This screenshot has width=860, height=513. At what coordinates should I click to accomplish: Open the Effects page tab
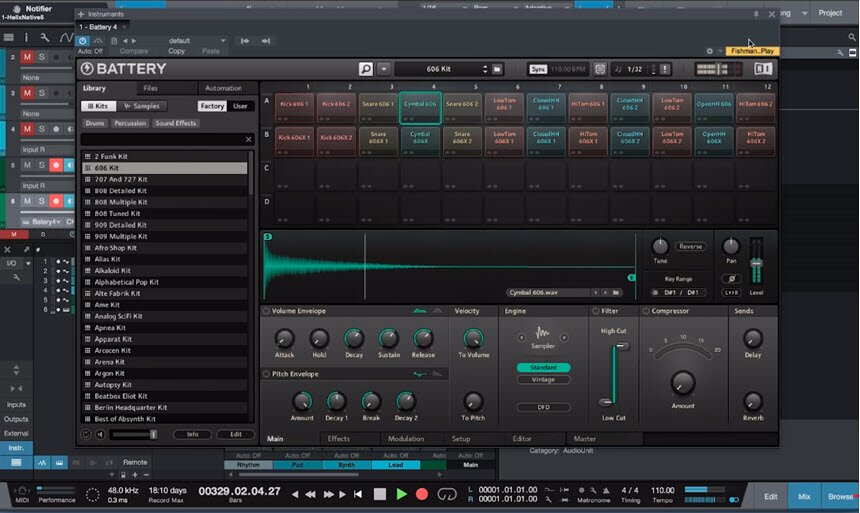click(x=338, y=439)
